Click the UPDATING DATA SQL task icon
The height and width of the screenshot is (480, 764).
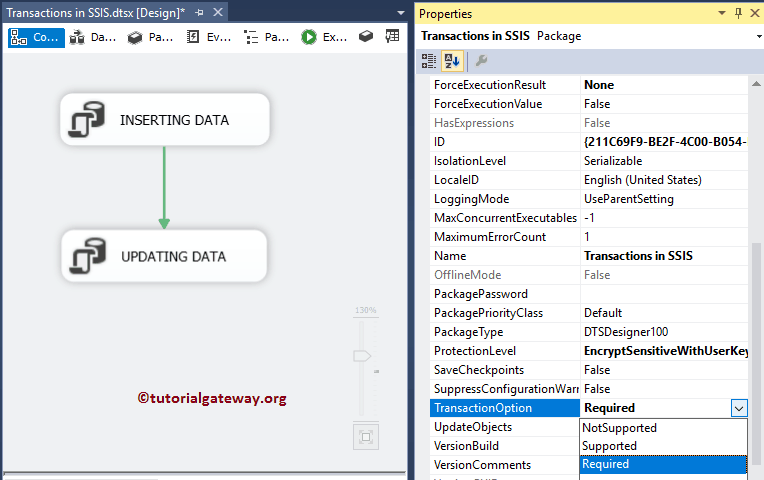[x=88, y=256]
